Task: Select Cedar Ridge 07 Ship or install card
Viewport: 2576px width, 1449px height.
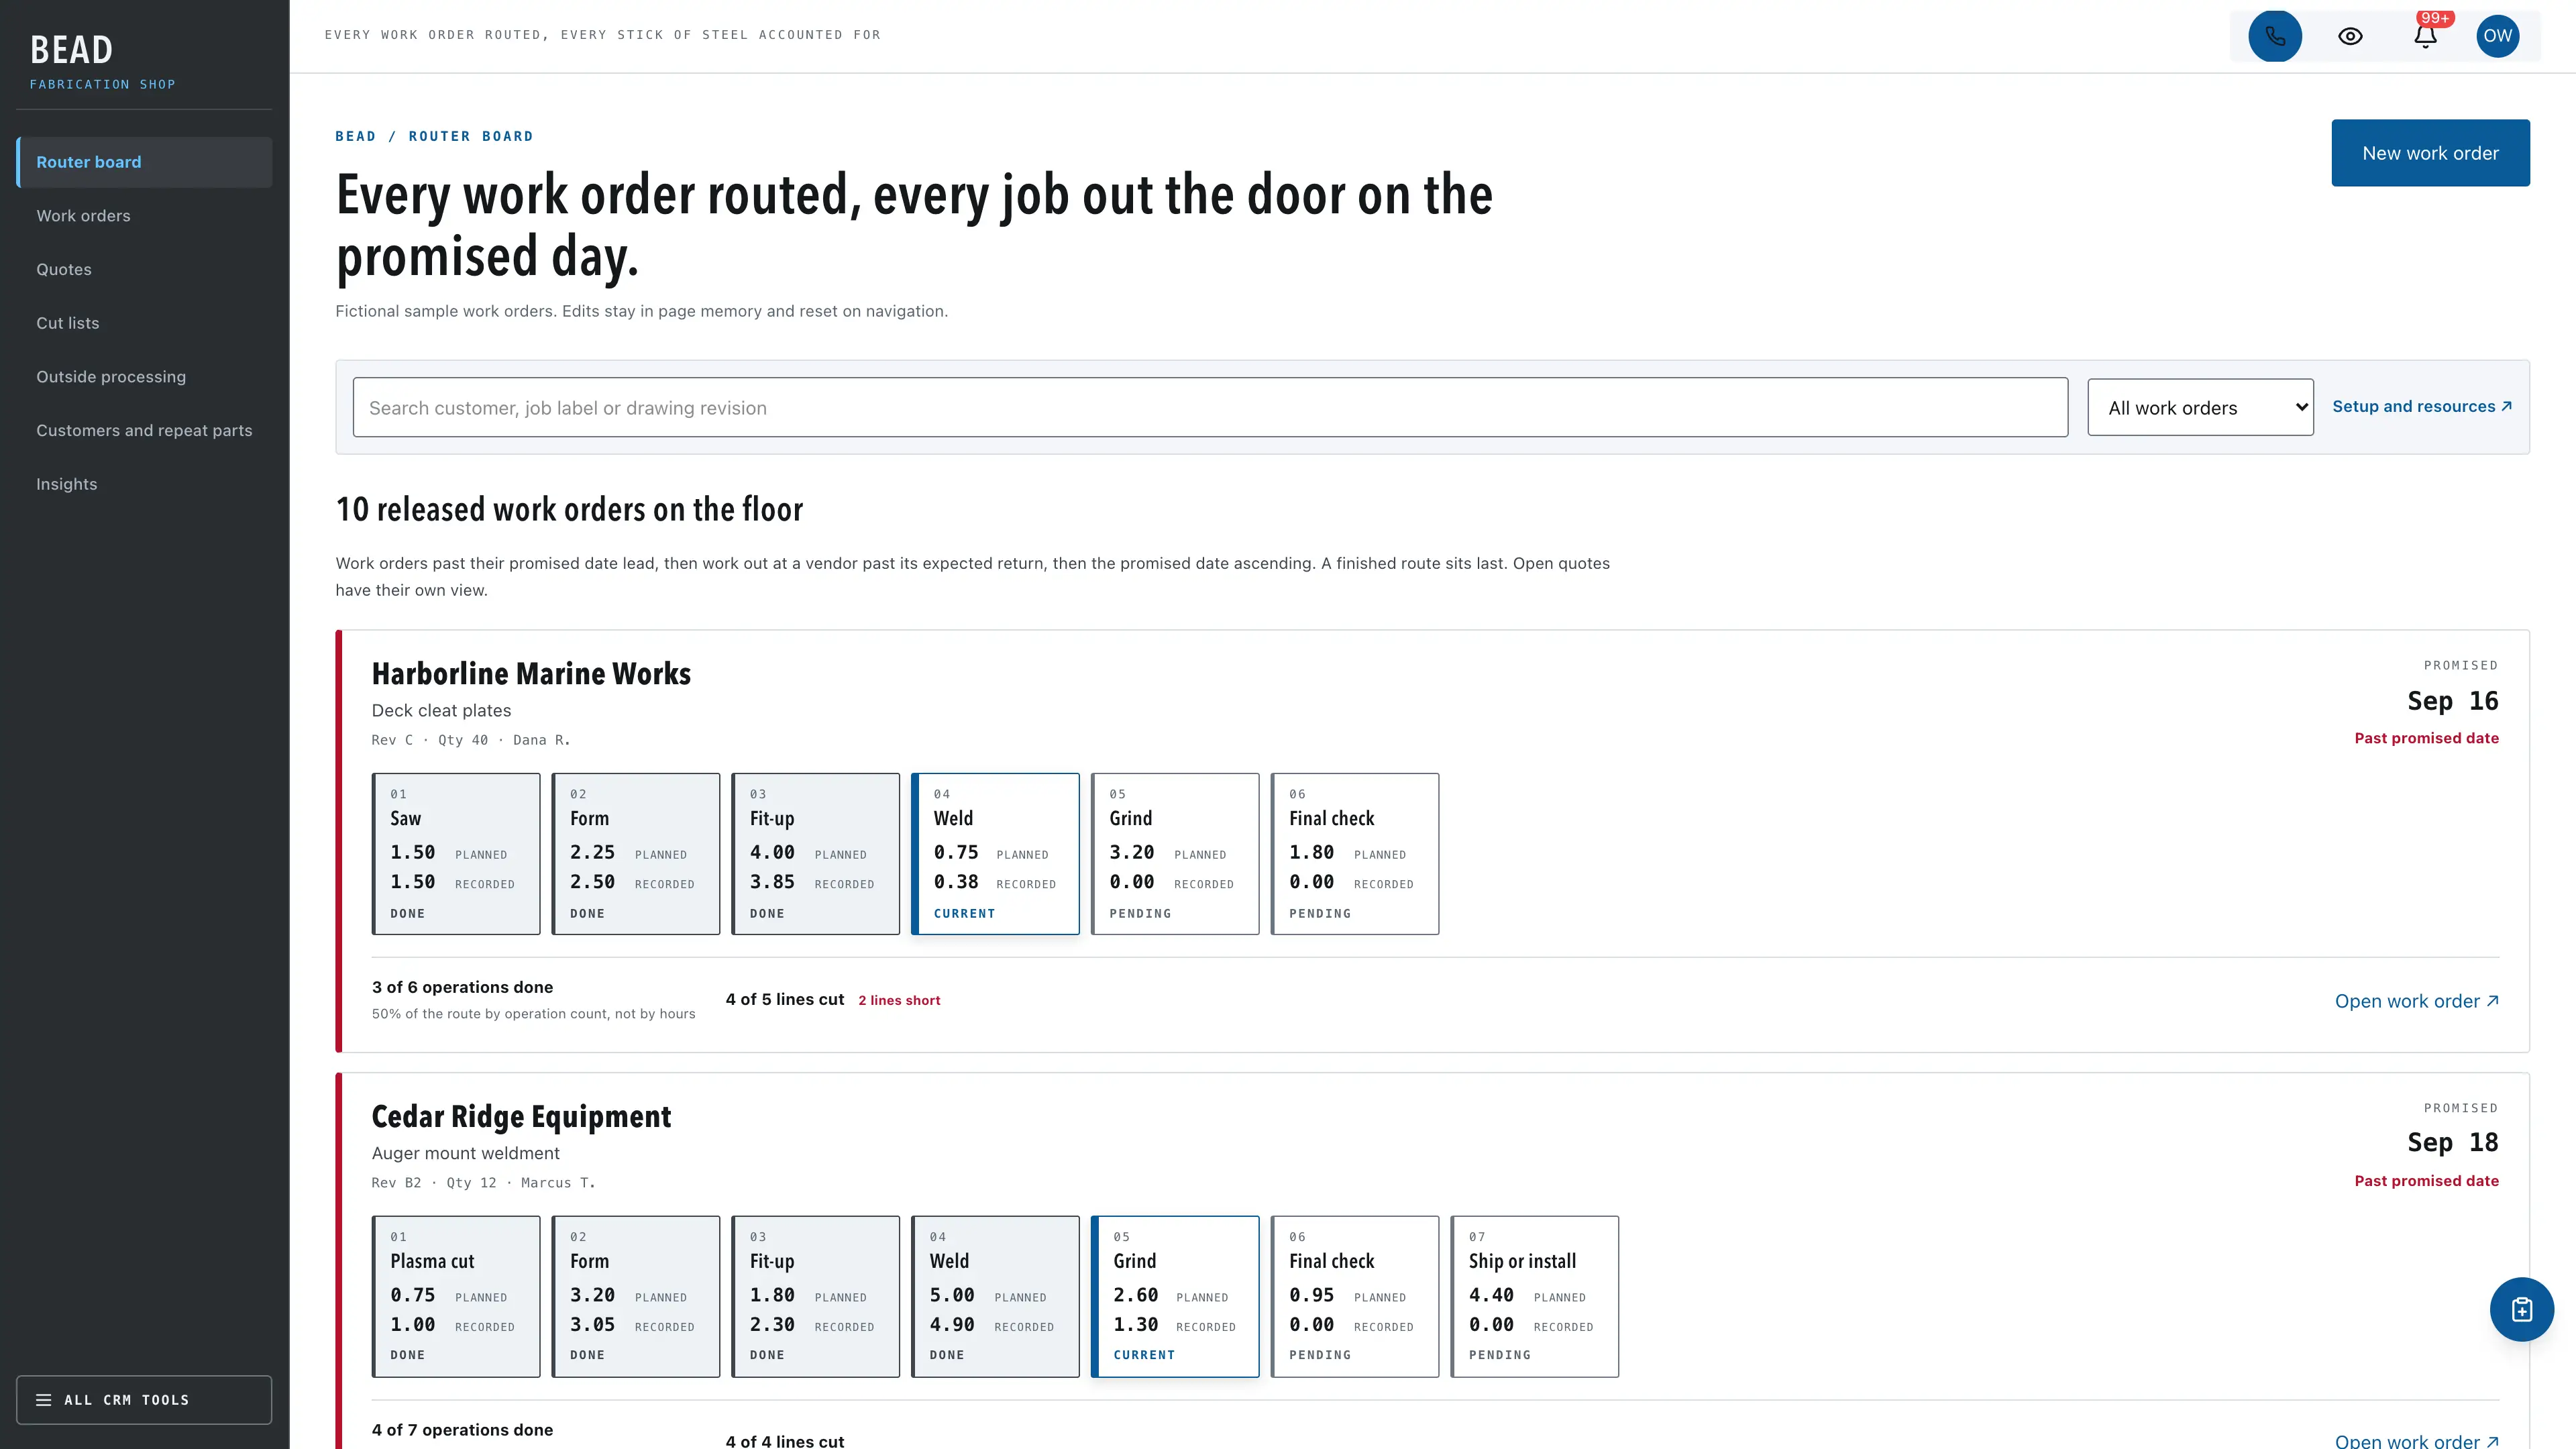Action: (1535, 1296)
